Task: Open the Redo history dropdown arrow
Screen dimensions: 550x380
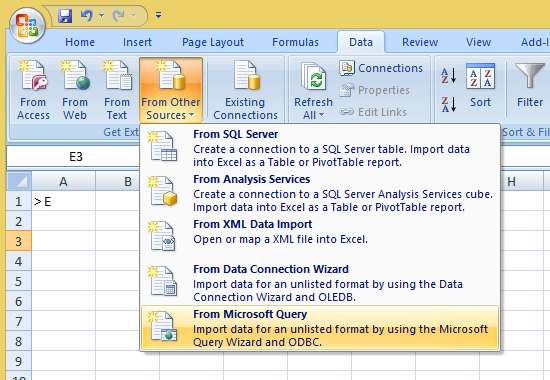Action: (133, 16)
